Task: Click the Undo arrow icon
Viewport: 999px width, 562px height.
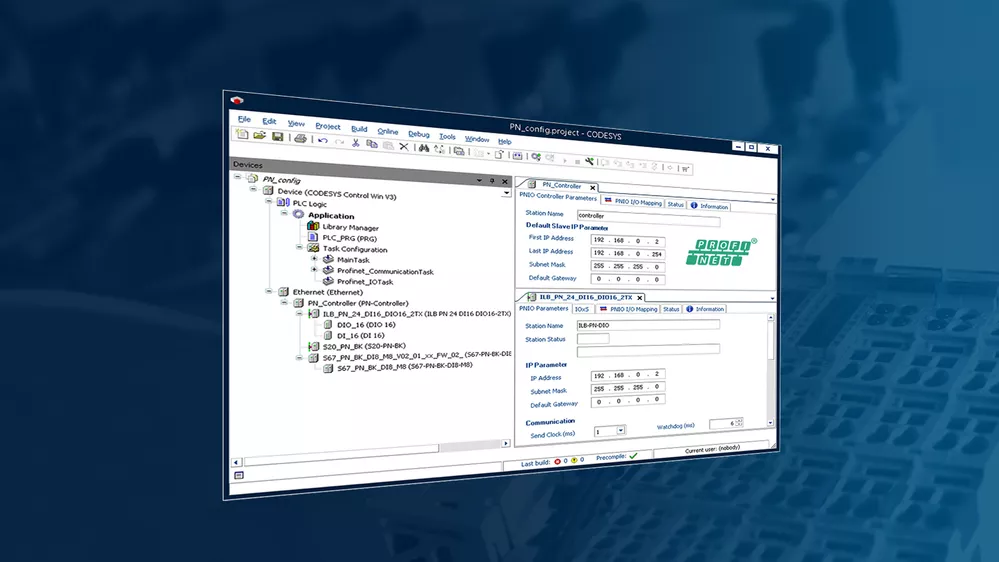Action: tap(323, 140)
